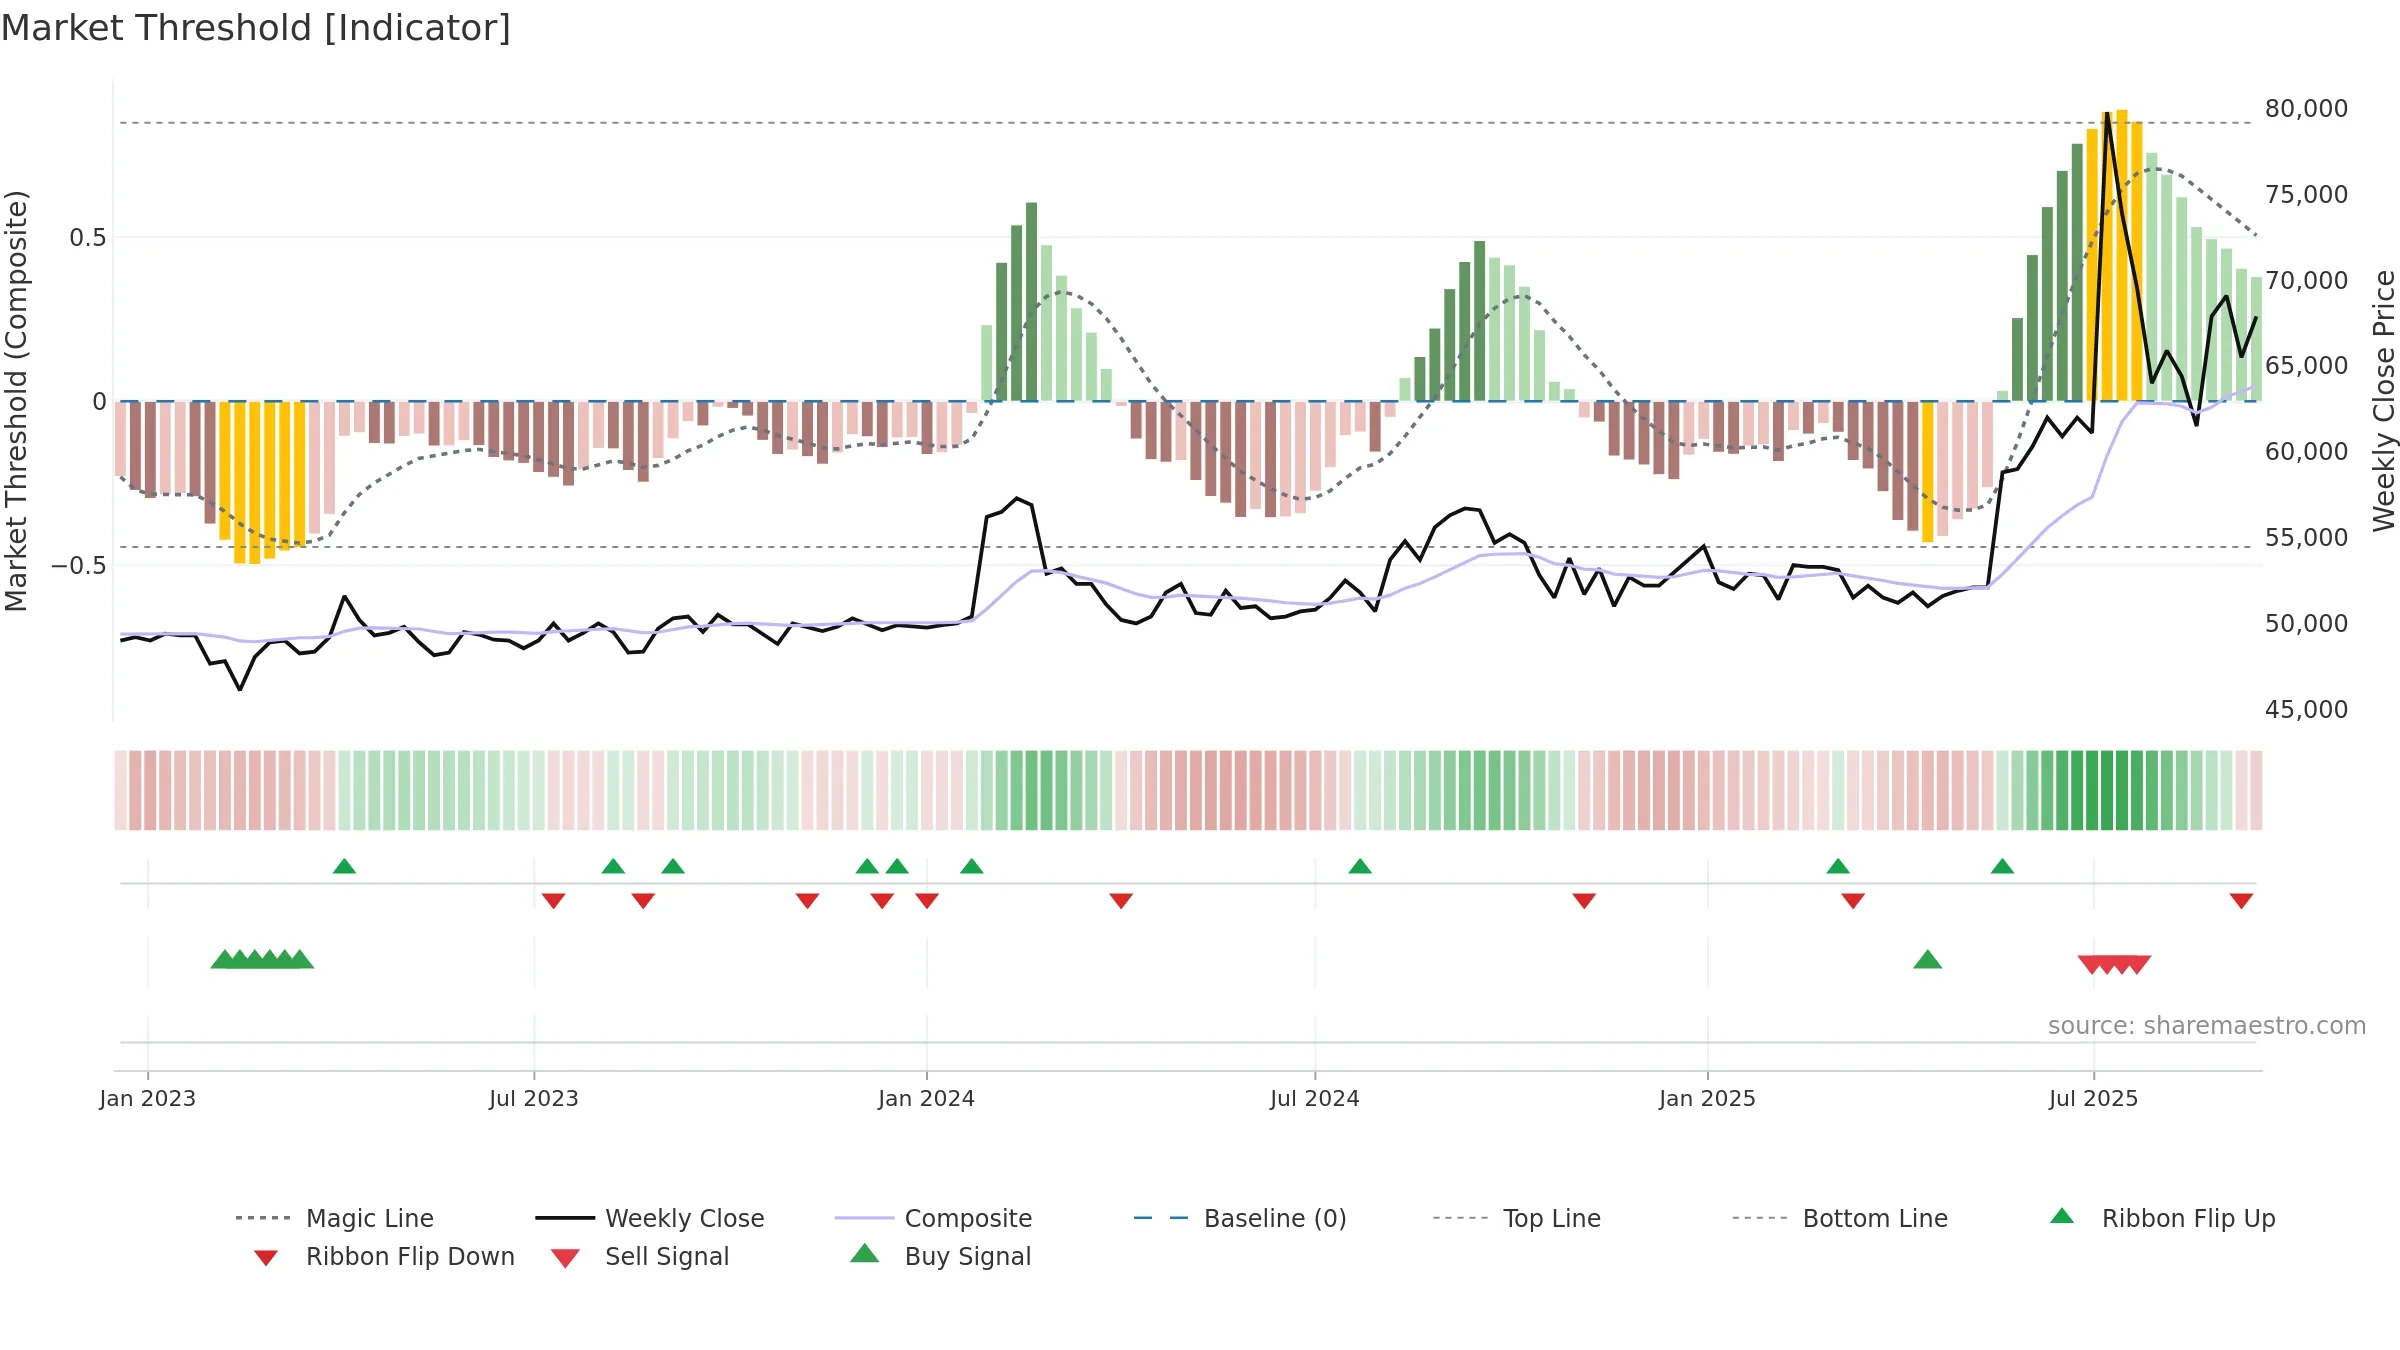Toggle the Bottom Line legend entry

click(x=1840, y=1218)
